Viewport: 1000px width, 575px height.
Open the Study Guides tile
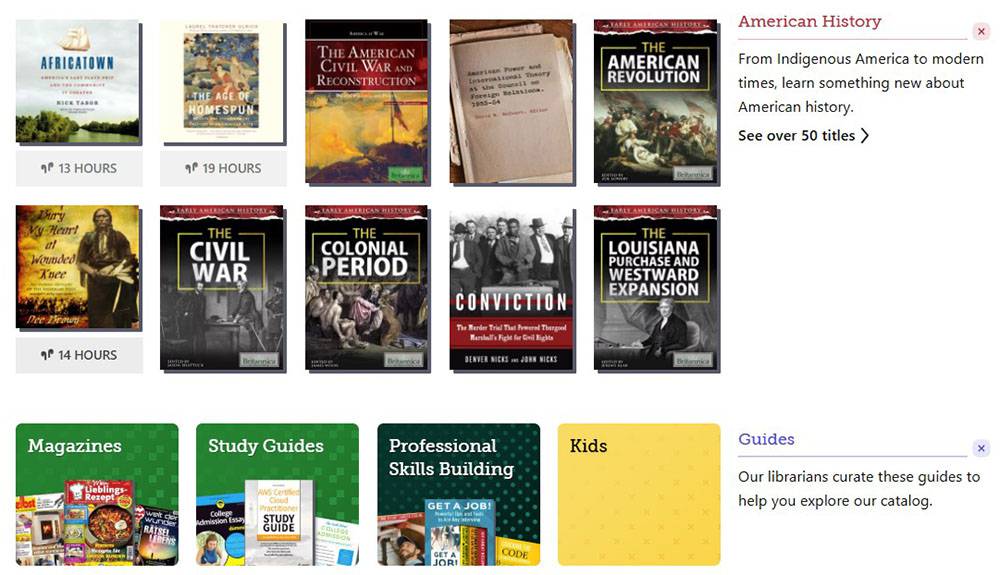coord(277,495)
